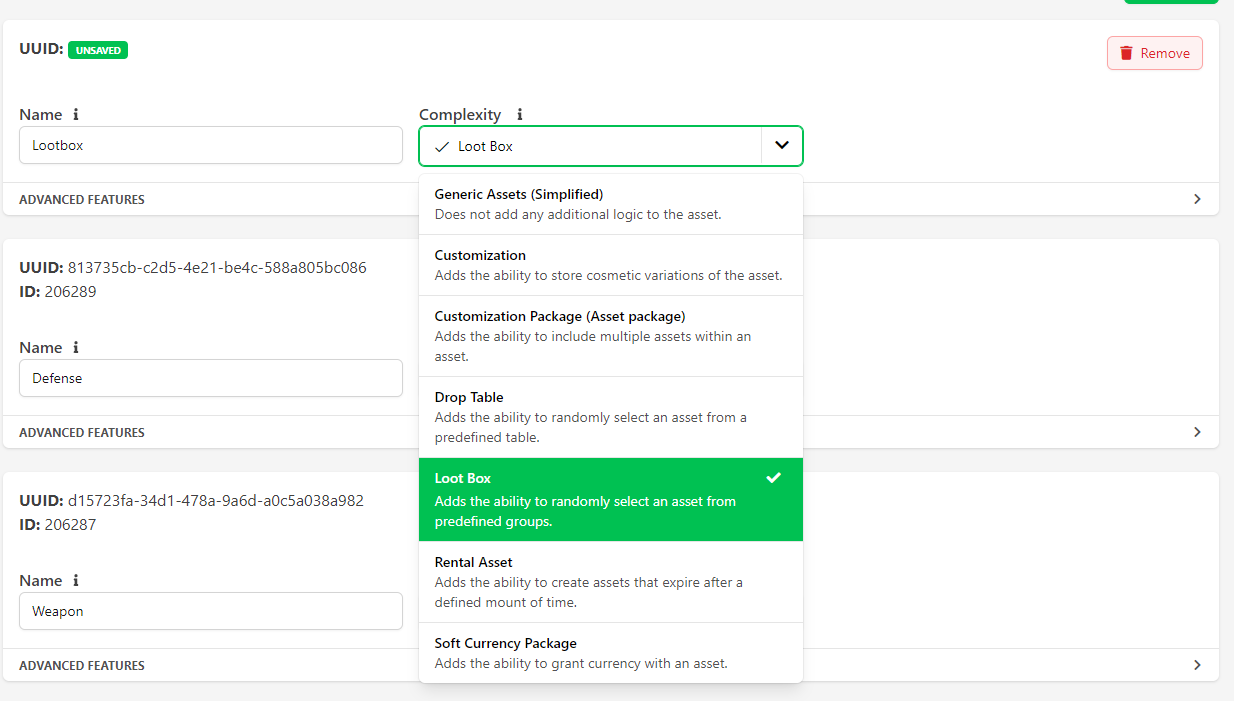
Task: Select the Rental Asset option
Action: [610, 582]
